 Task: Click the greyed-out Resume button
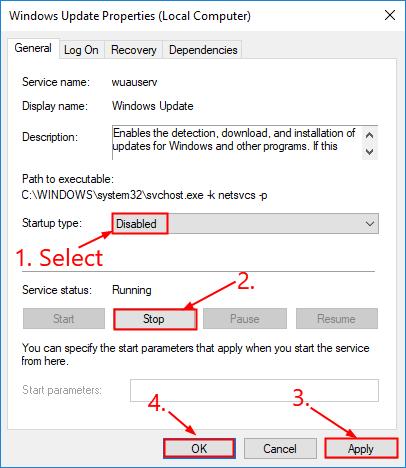click(336, 319)
